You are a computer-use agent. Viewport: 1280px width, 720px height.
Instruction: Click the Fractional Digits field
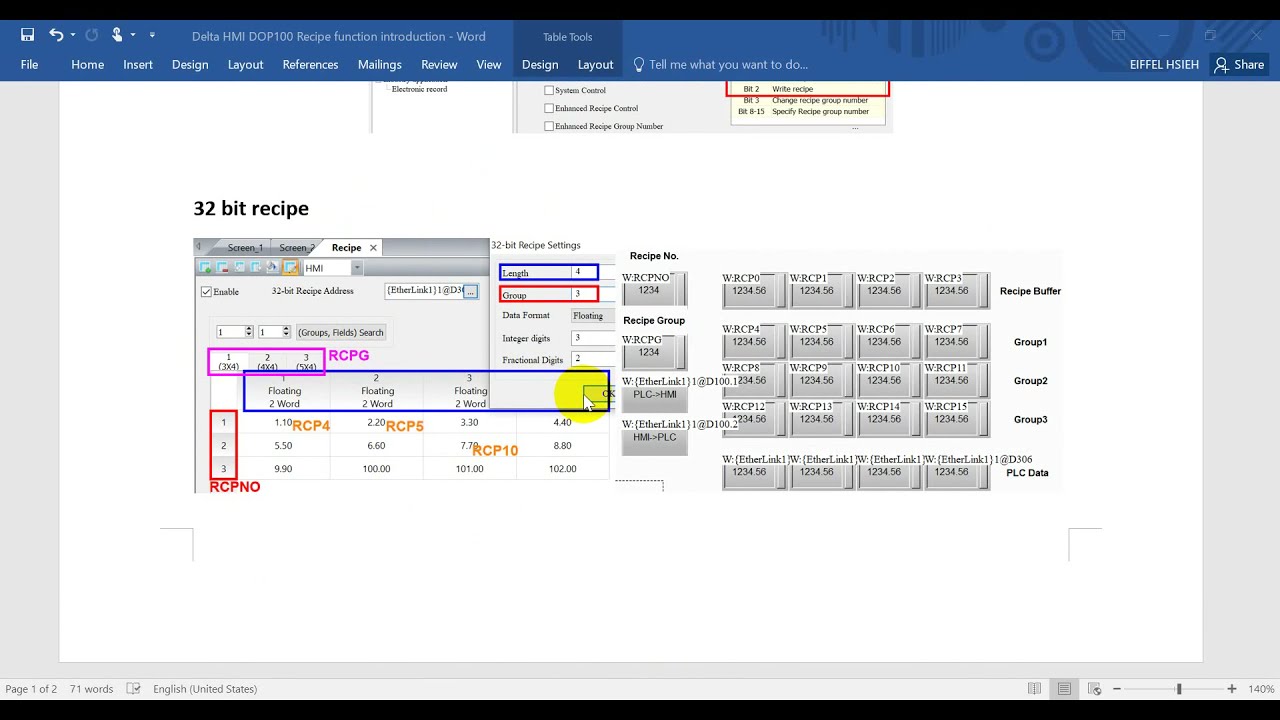pos(592,359)
